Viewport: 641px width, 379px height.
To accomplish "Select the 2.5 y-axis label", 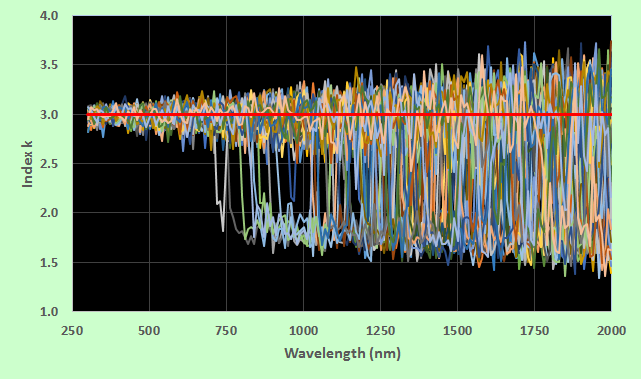I will click(49, 164).
